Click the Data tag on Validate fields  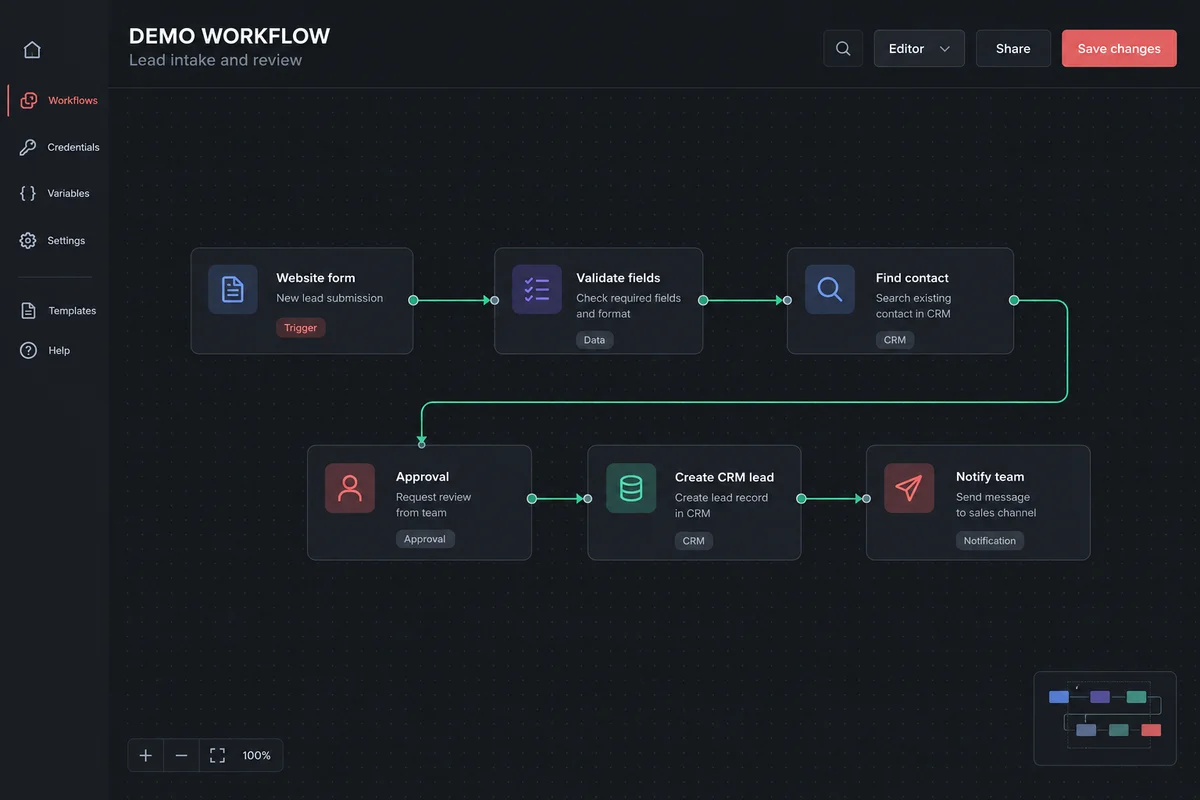(594, 340)
